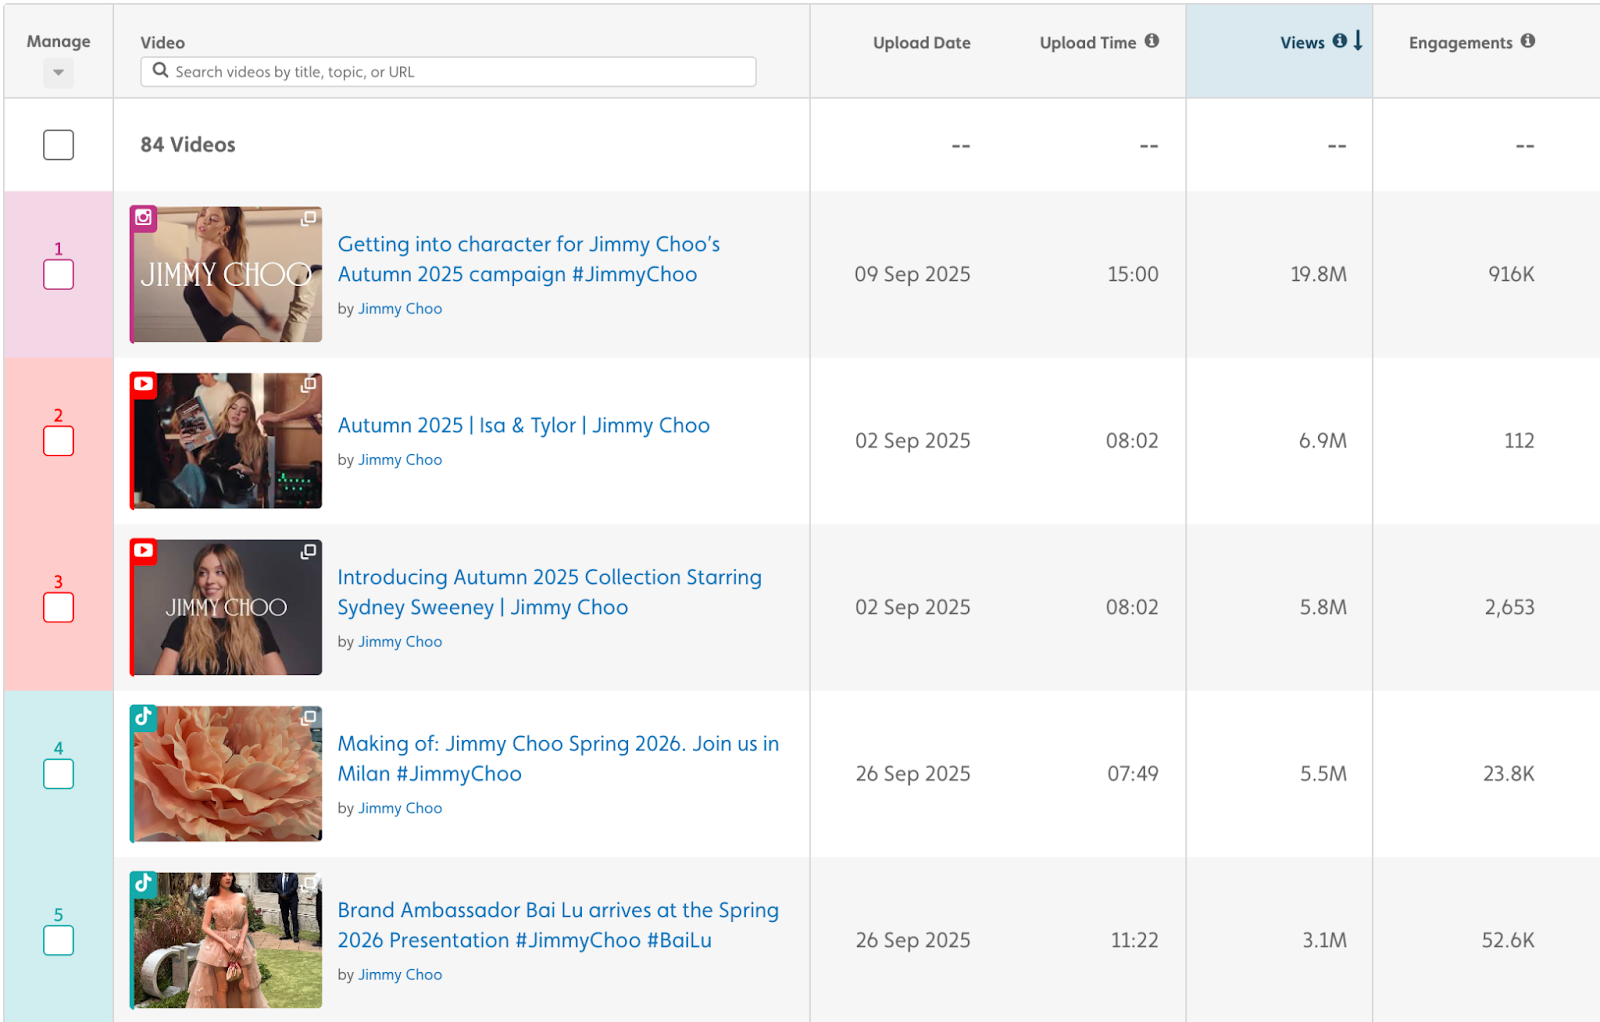Screen dimensions: 1600x1022
Task: Open expand icon on Sydney Sweeney thumbnail
Action: [309, 552]
